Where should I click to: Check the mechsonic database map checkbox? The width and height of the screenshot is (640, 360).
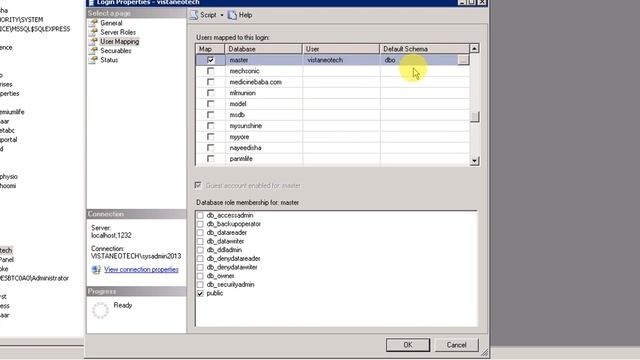[211, 71]
